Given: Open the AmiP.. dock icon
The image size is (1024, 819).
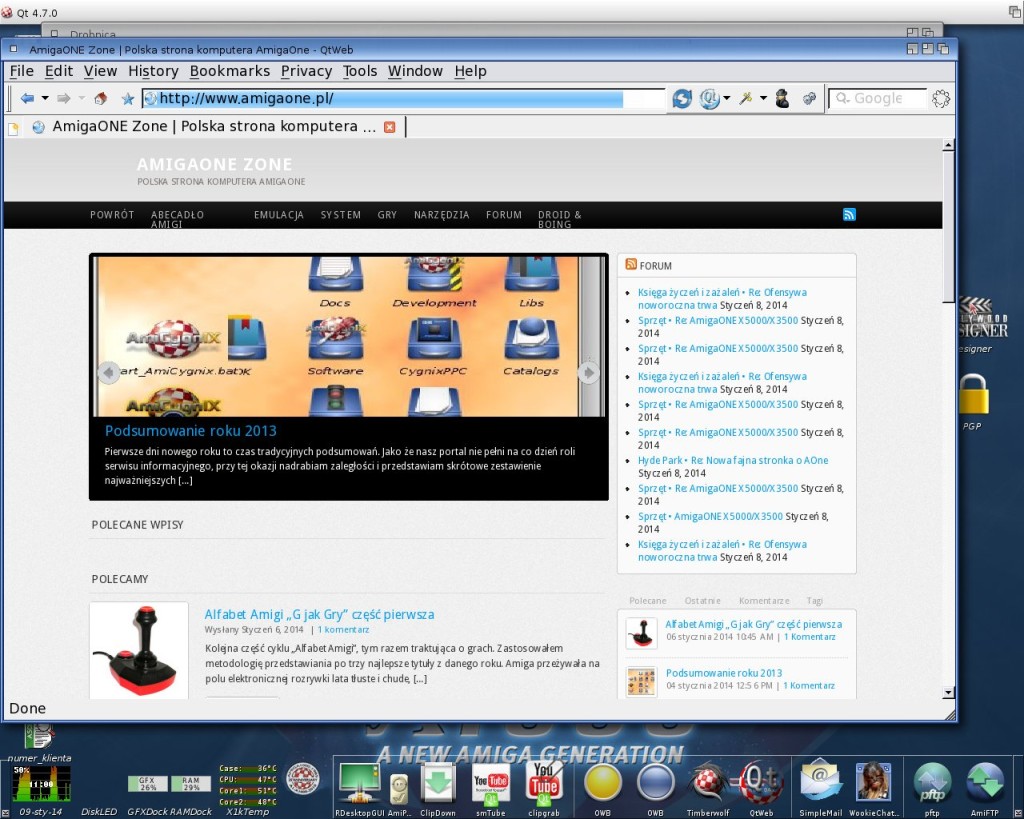Looking at the screenshot, I should click(x=399, y=789).
